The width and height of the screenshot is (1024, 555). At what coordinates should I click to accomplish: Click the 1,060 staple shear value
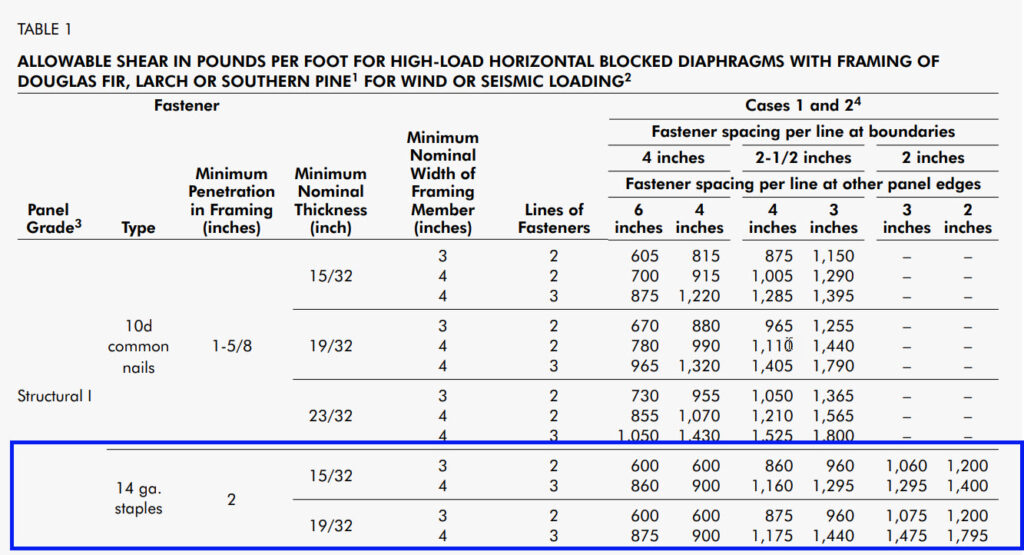[x=906, y=466]
